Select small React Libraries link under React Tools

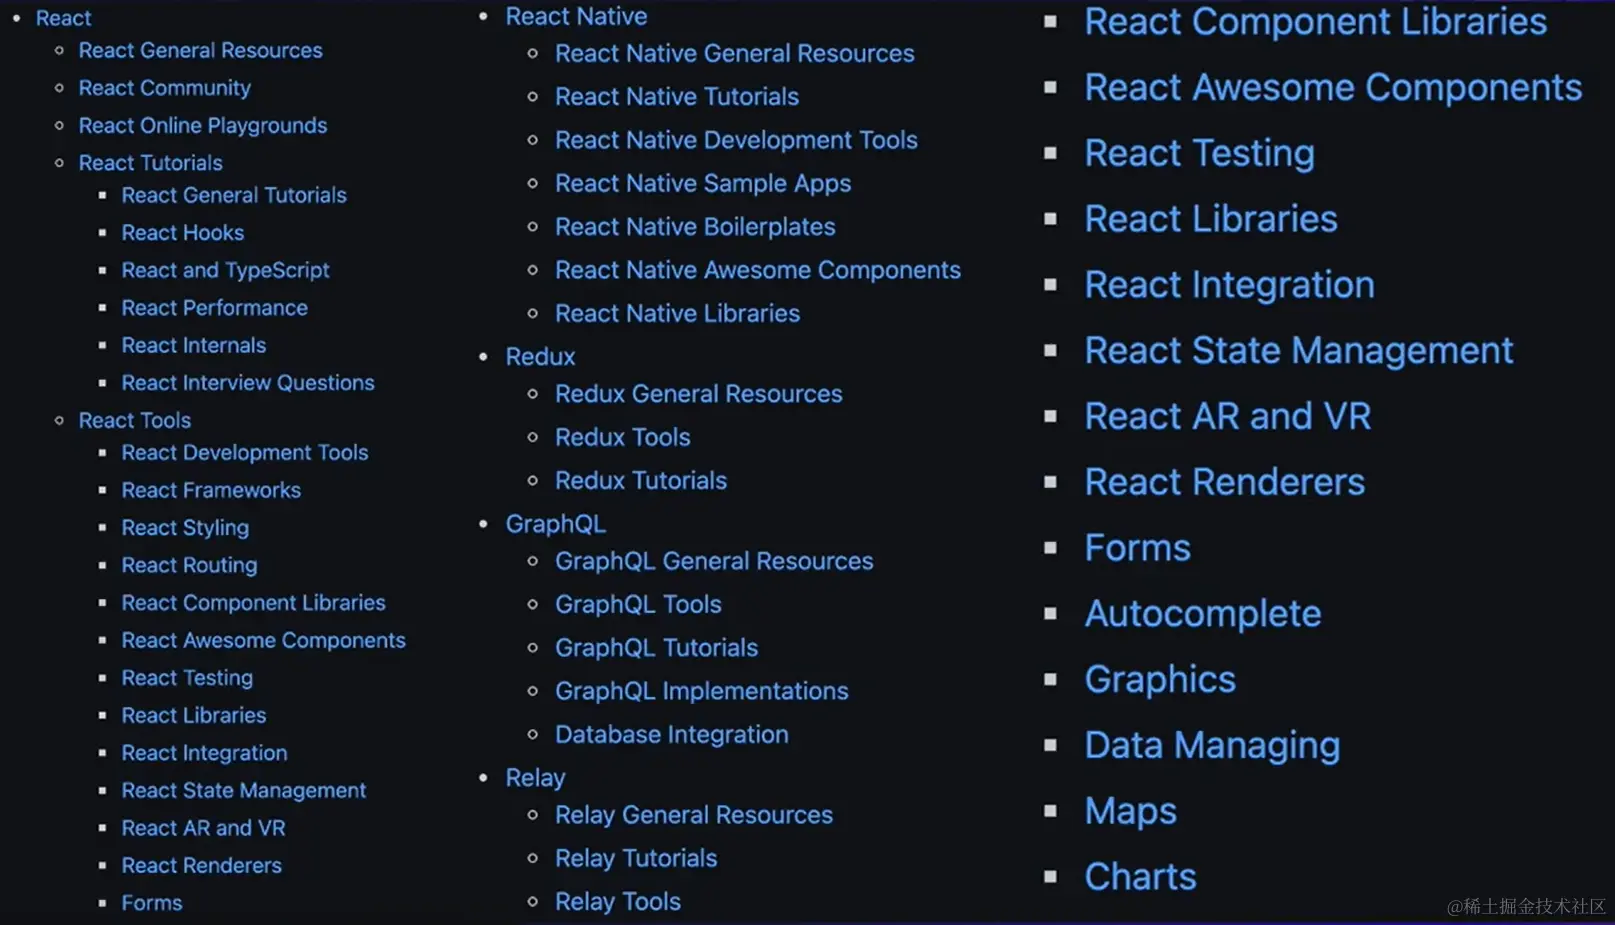[x=193, y=715]
